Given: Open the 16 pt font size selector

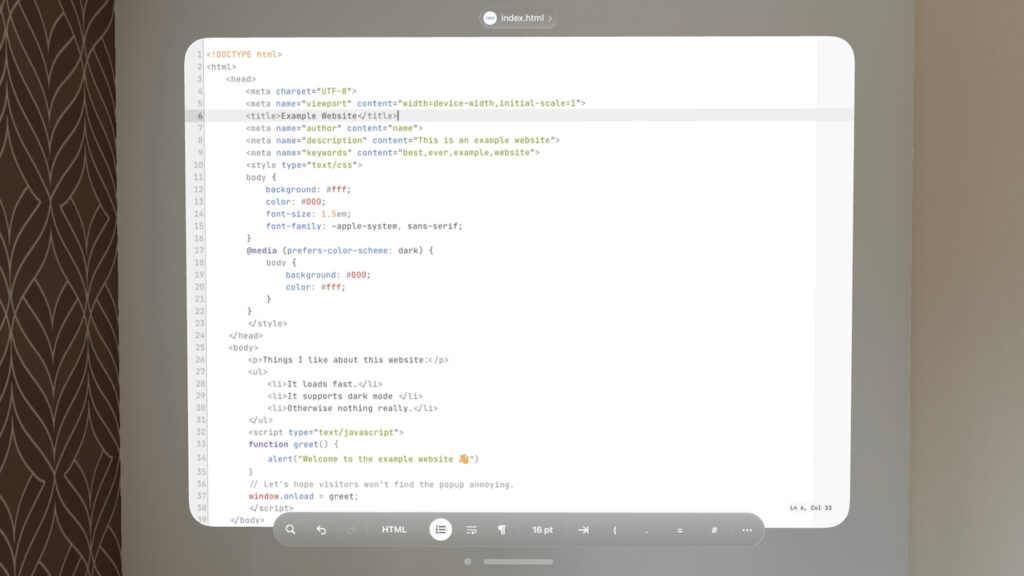Looking at the screenshot, I should tap(542, 530).
